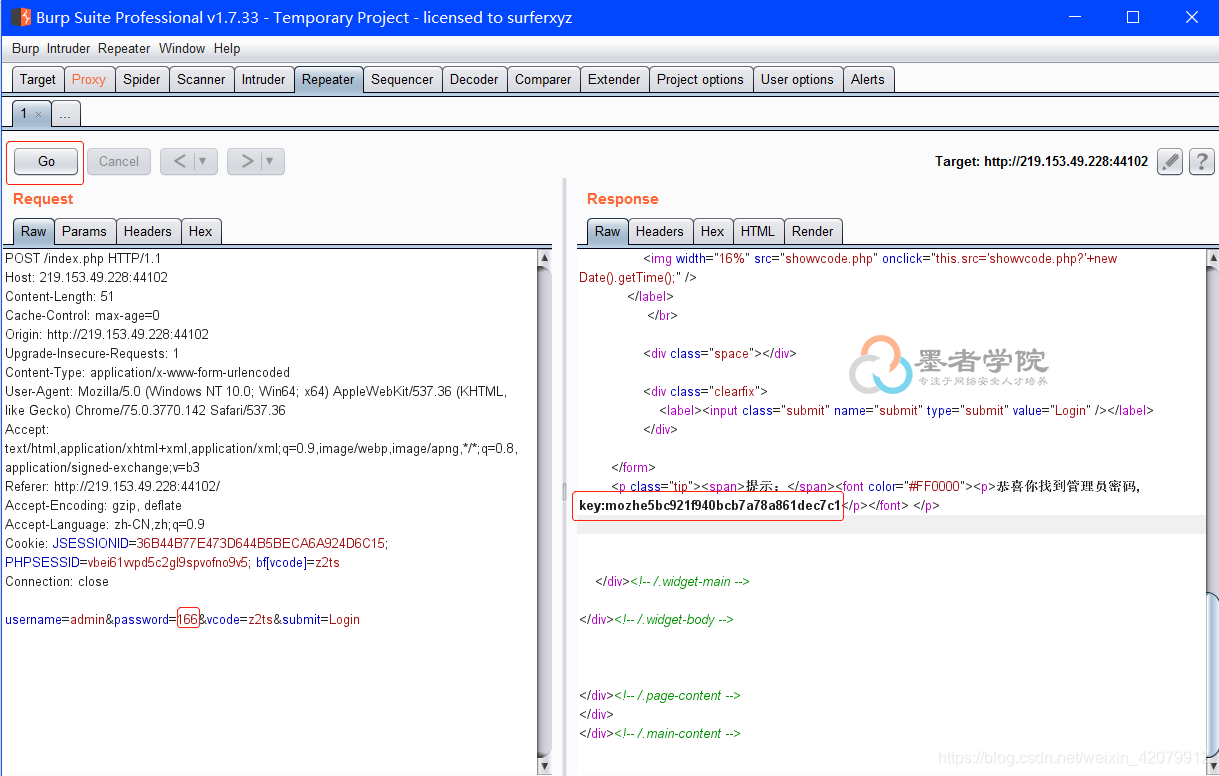Open the Alerts tab
1219x776 pixels.
[x=868, y=80]
